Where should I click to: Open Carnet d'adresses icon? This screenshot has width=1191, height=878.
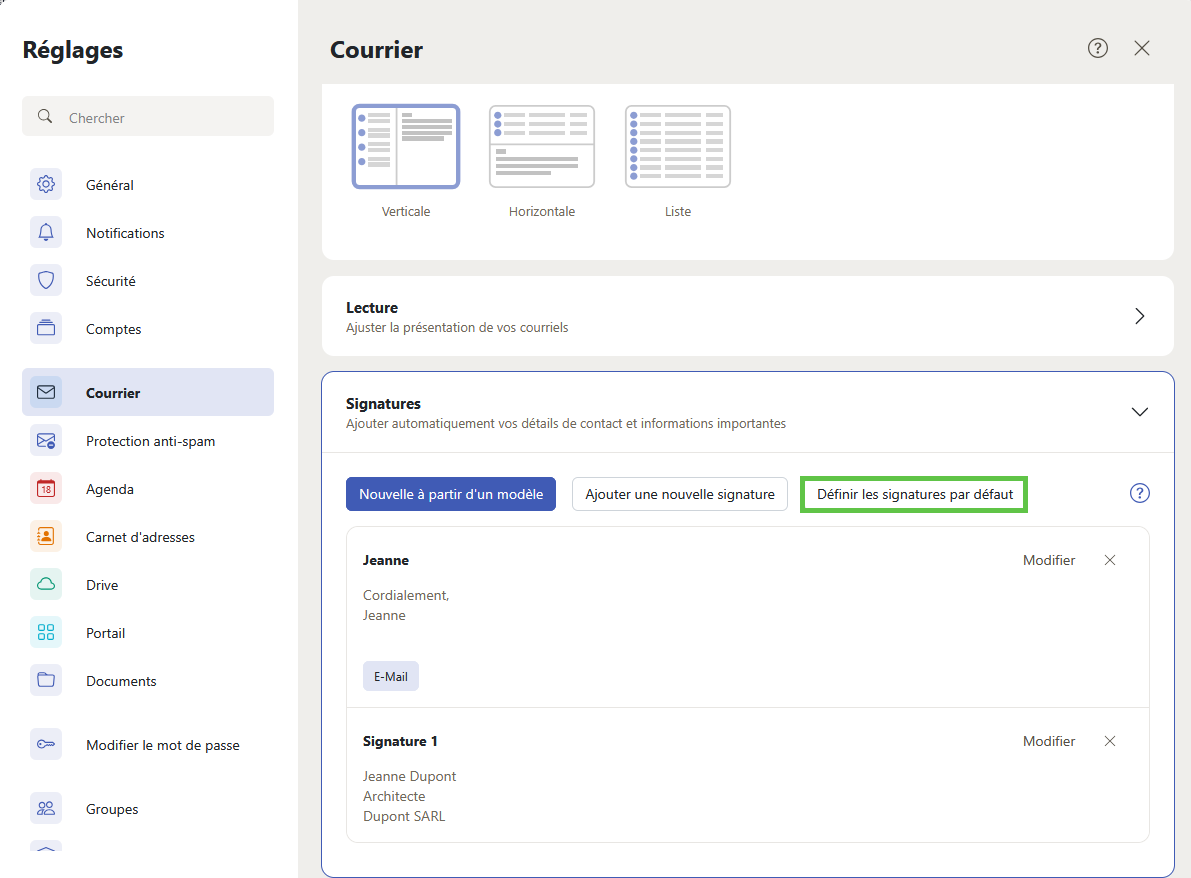(46, 537)
